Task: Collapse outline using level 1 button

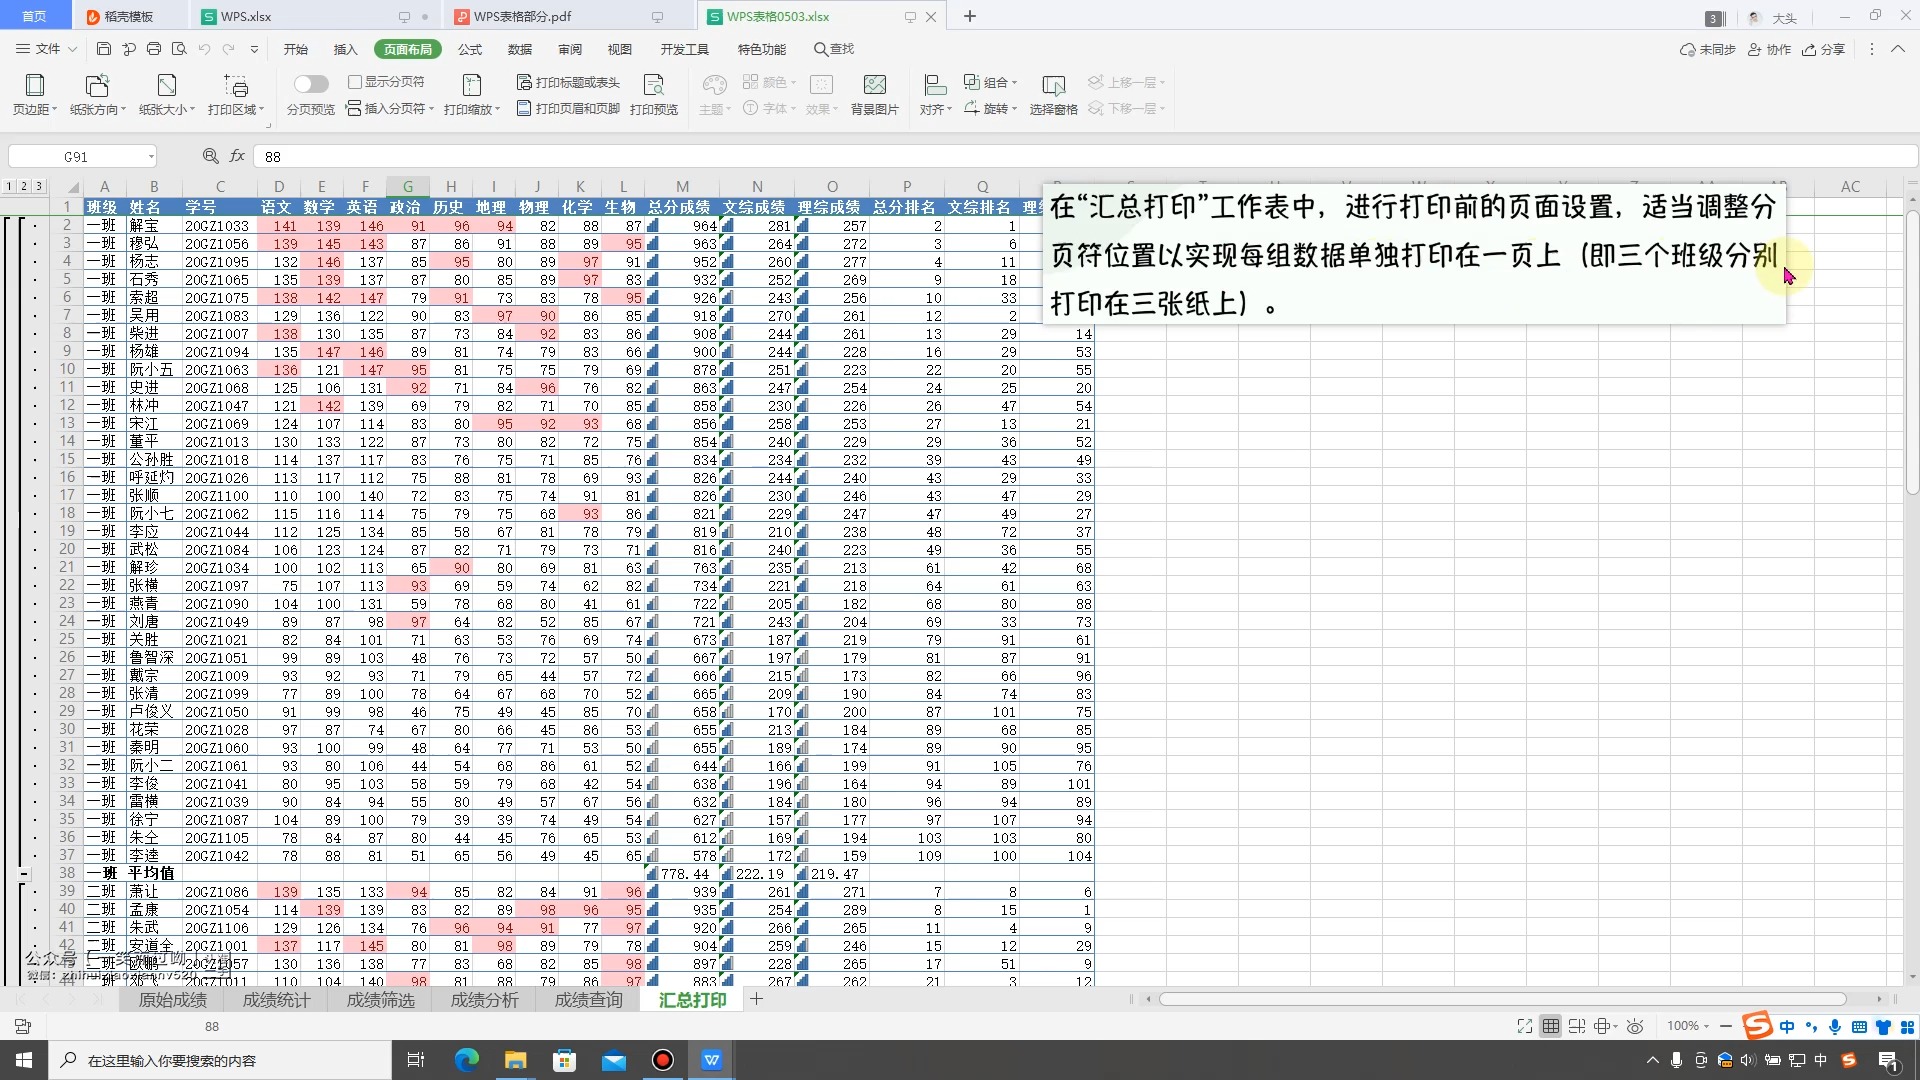Action: [9, 186]
